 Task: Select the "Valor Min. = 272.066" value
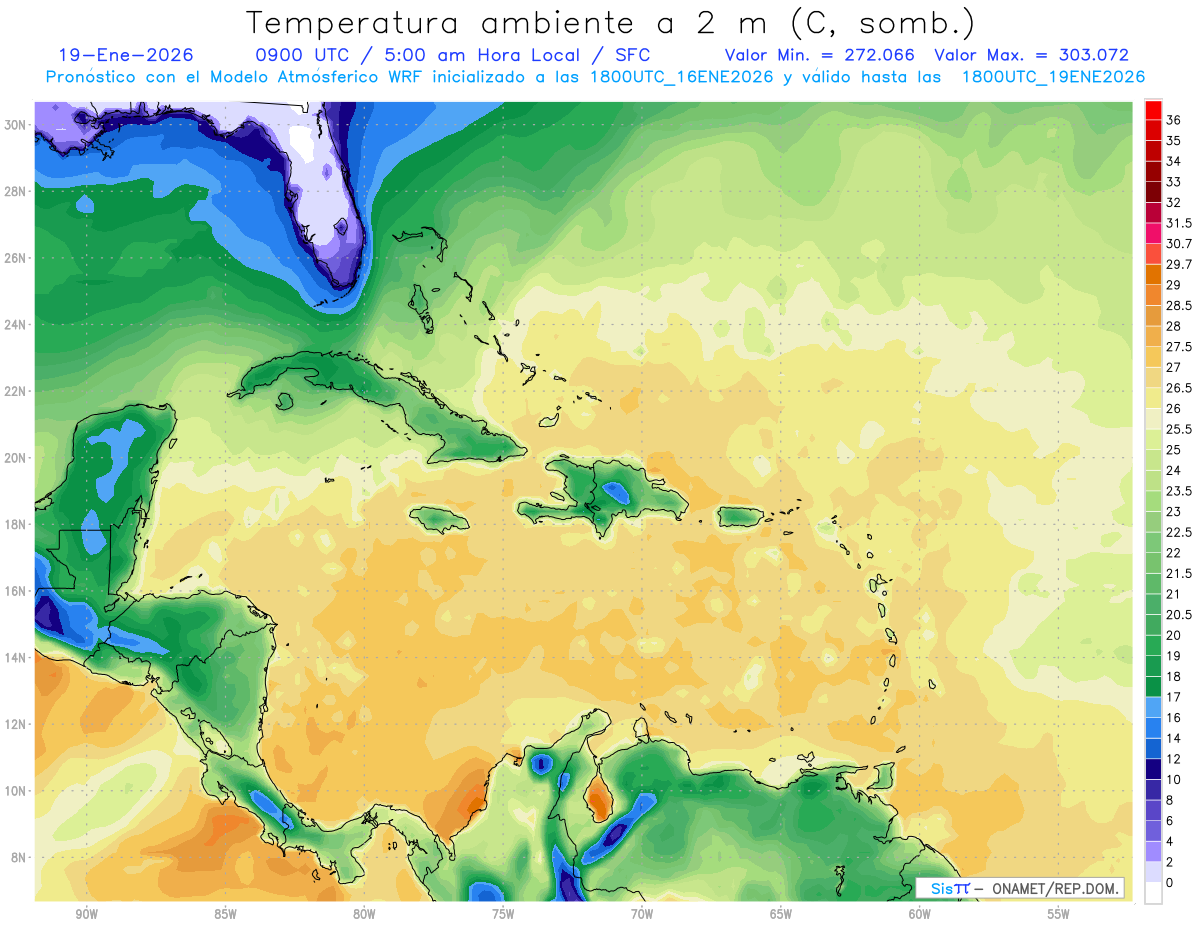pyautogui.click(x=820, y=55)
